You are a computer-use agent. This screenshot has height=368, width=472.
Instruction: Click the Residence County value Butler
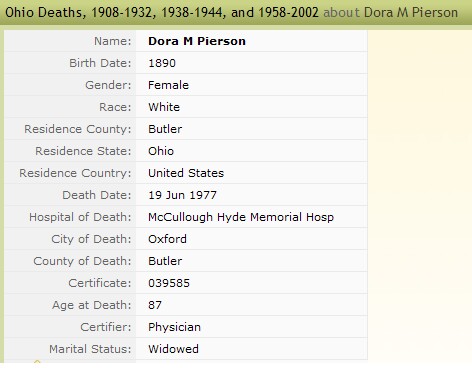(165, 129)
